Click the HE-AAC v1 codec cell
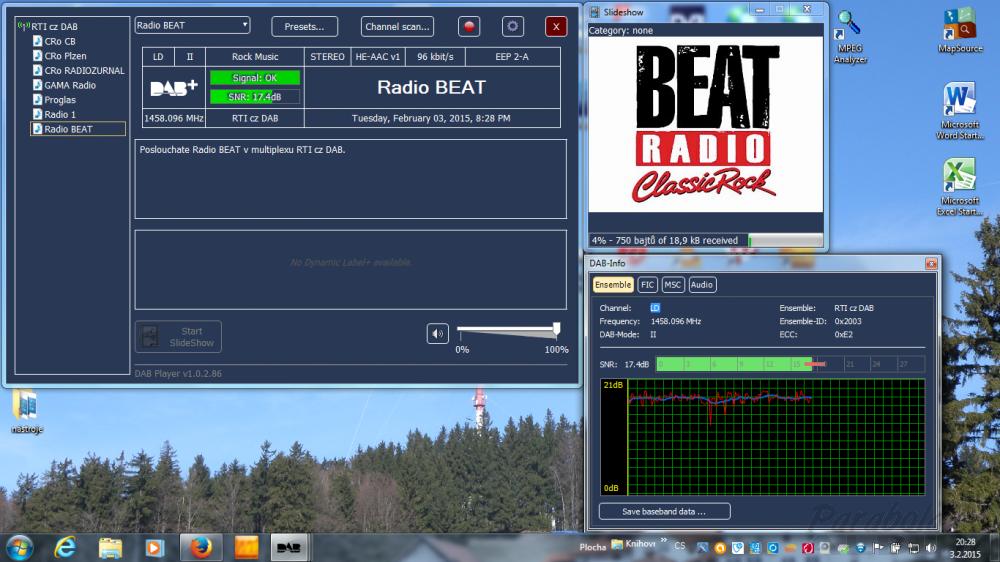This screenshot has width=1000, height=562. point(378,57)
